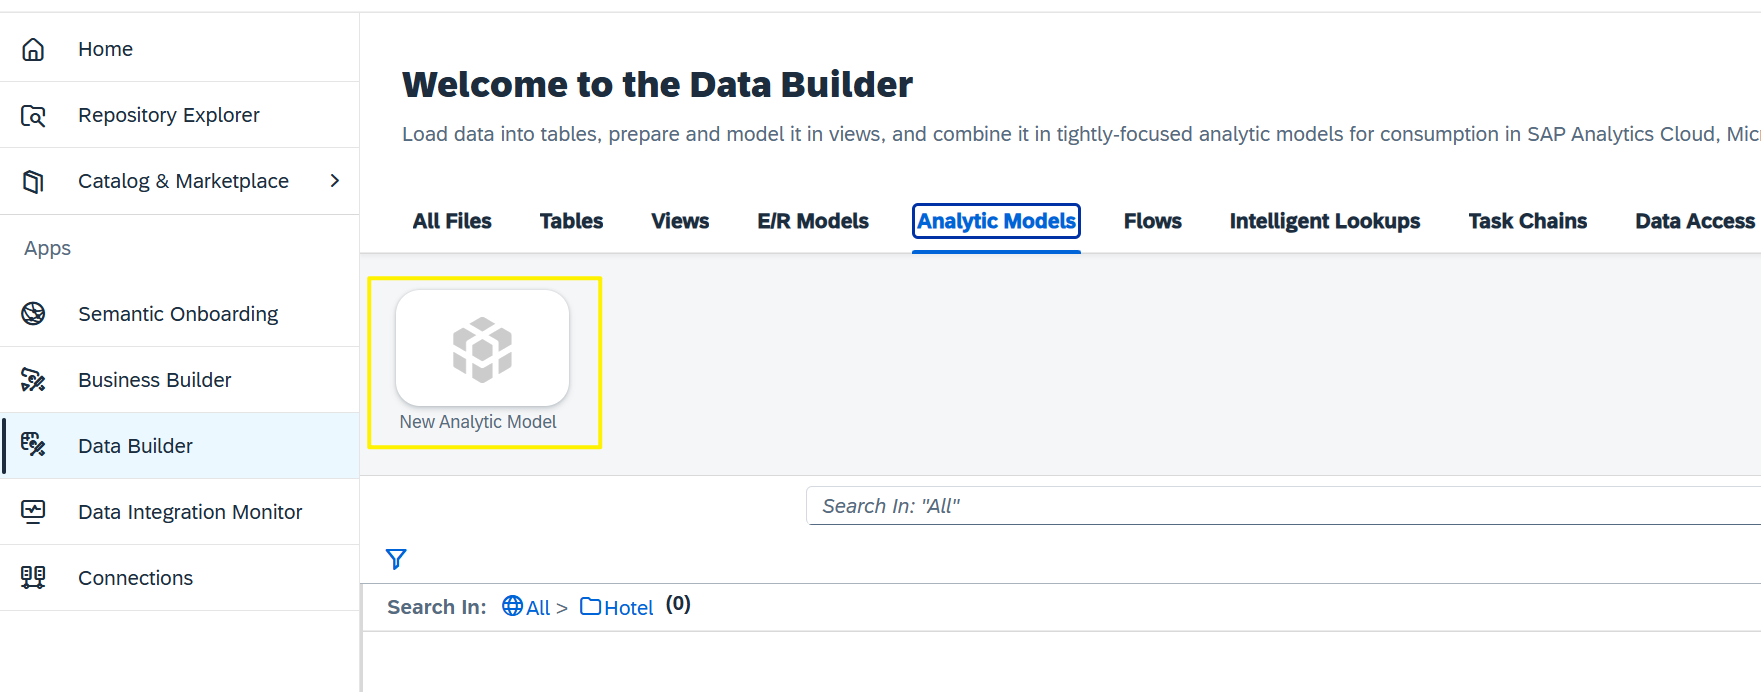This screenshot has height=692, width=1761.
Task: Open Business Builder via its icon
Action: click(x=33, y=380)
